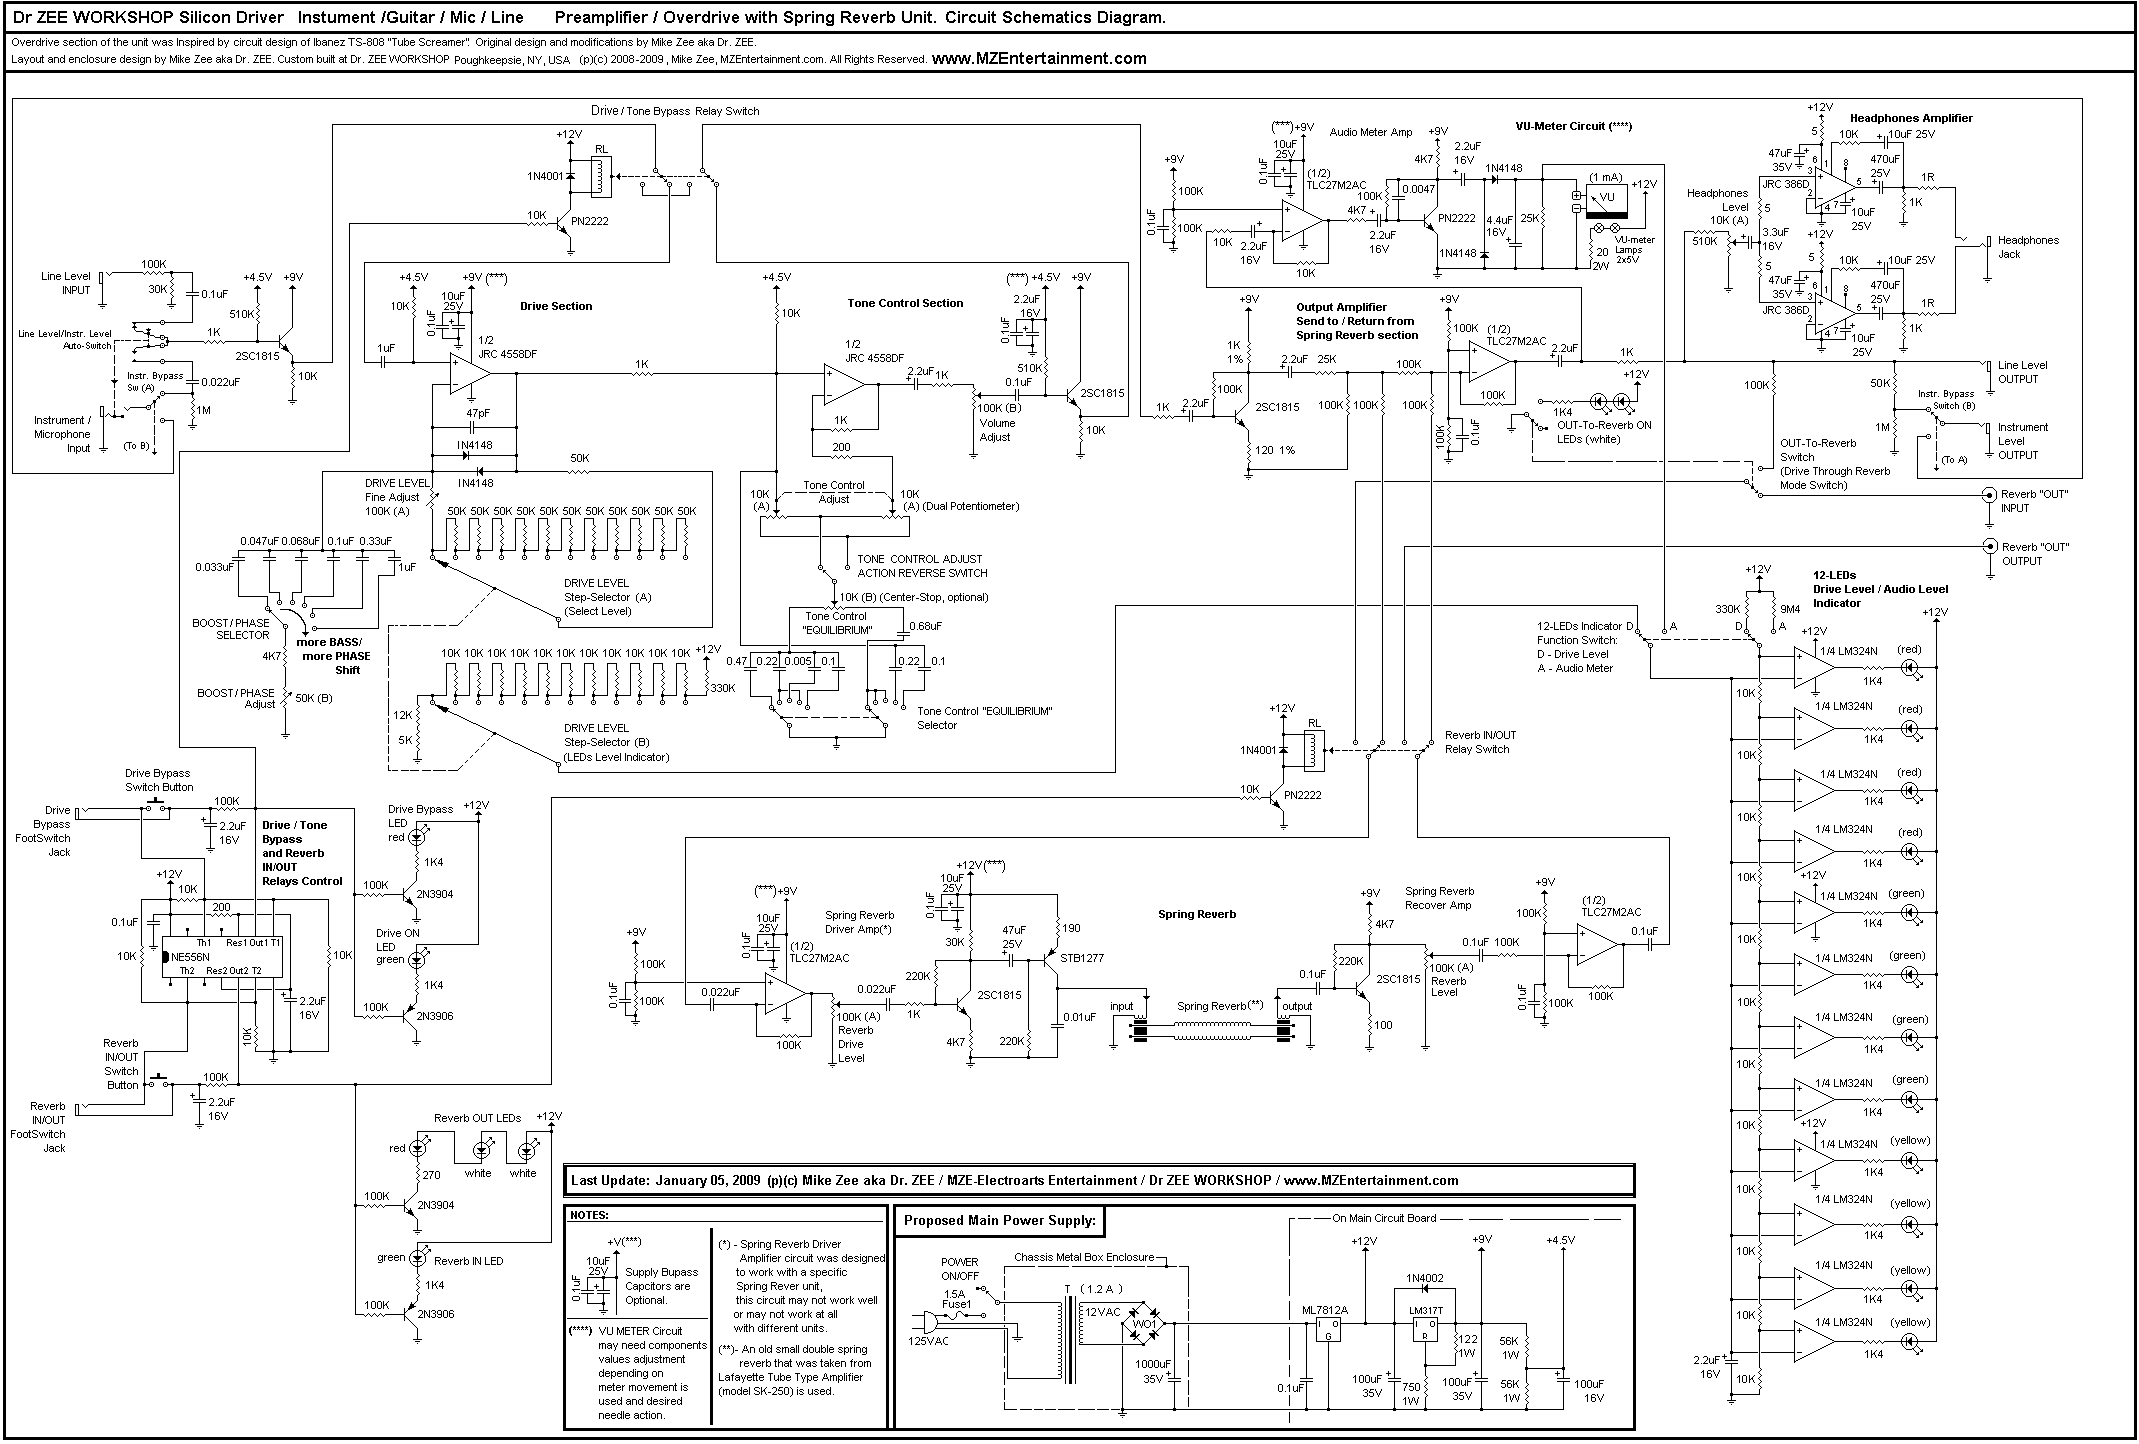Viewport: 2139px width, 1444px height.
Task: Click the Chassis Metal Box Enclosure label
Action: tap(1085, 1257)
